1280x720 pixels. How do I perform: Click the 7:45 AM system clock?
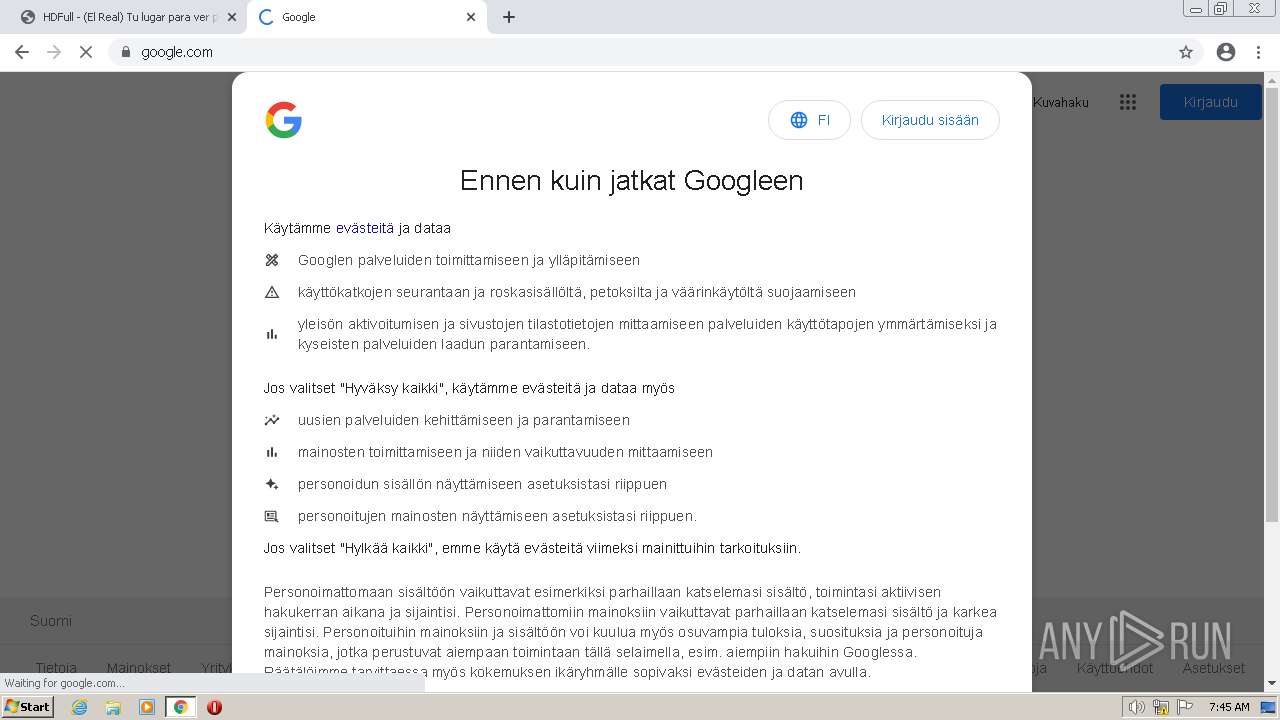point(1229,707)
